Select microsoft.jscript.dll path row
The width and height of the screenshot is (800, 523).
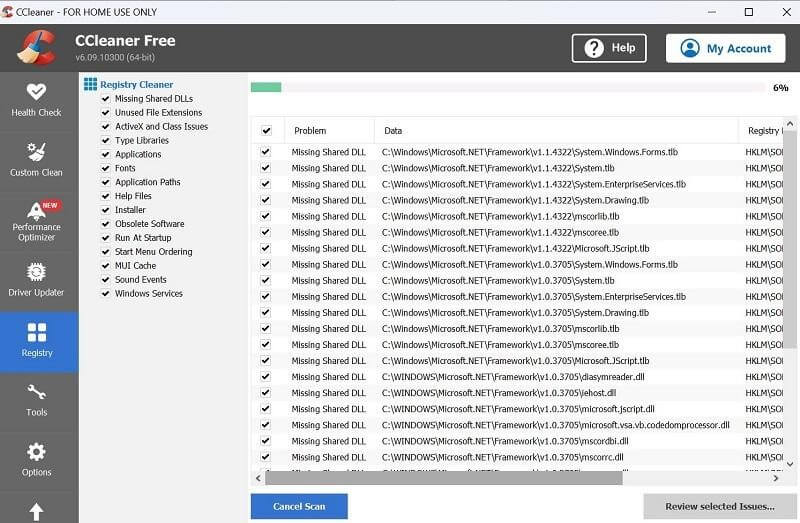tap(518, 409)
